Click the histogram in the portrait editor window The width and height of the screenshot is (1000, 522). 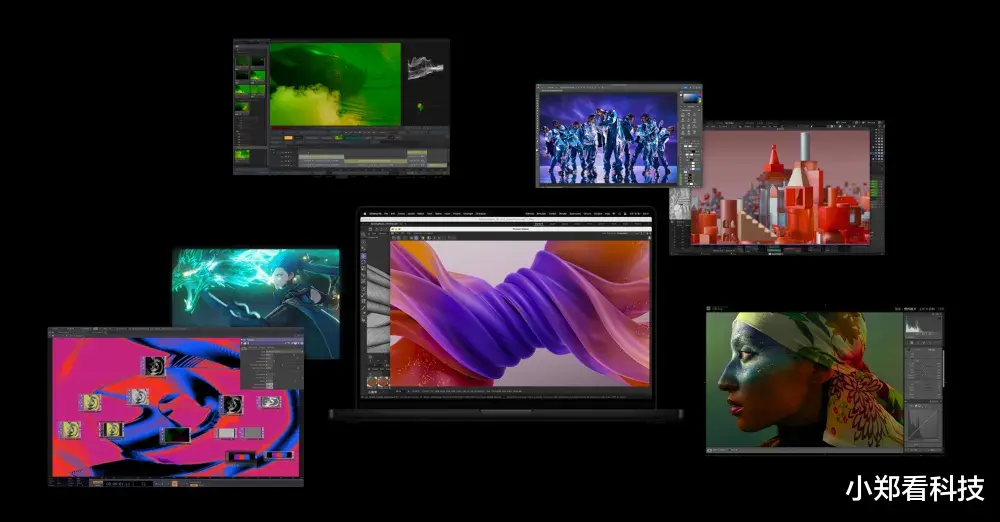923,327
